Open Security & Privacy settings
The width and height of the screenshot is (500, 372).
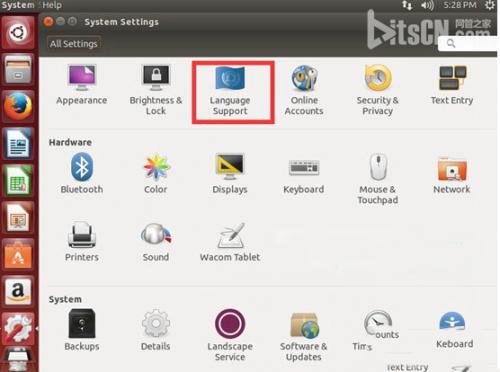click(378, 90)
